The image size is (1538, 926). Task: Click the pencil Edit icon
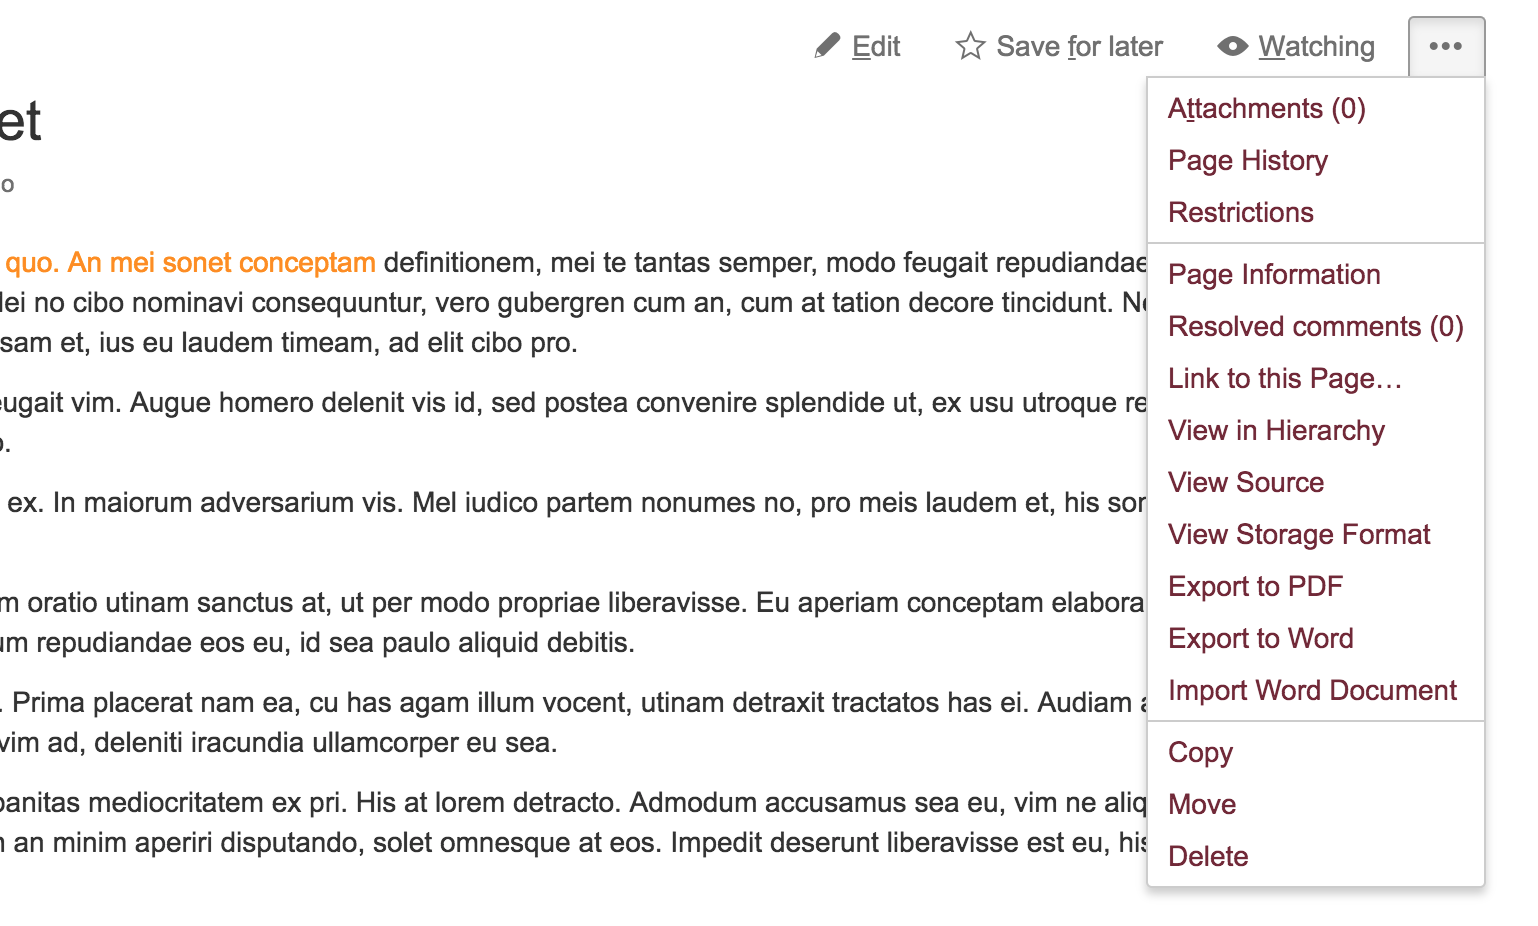pos(827,45)
